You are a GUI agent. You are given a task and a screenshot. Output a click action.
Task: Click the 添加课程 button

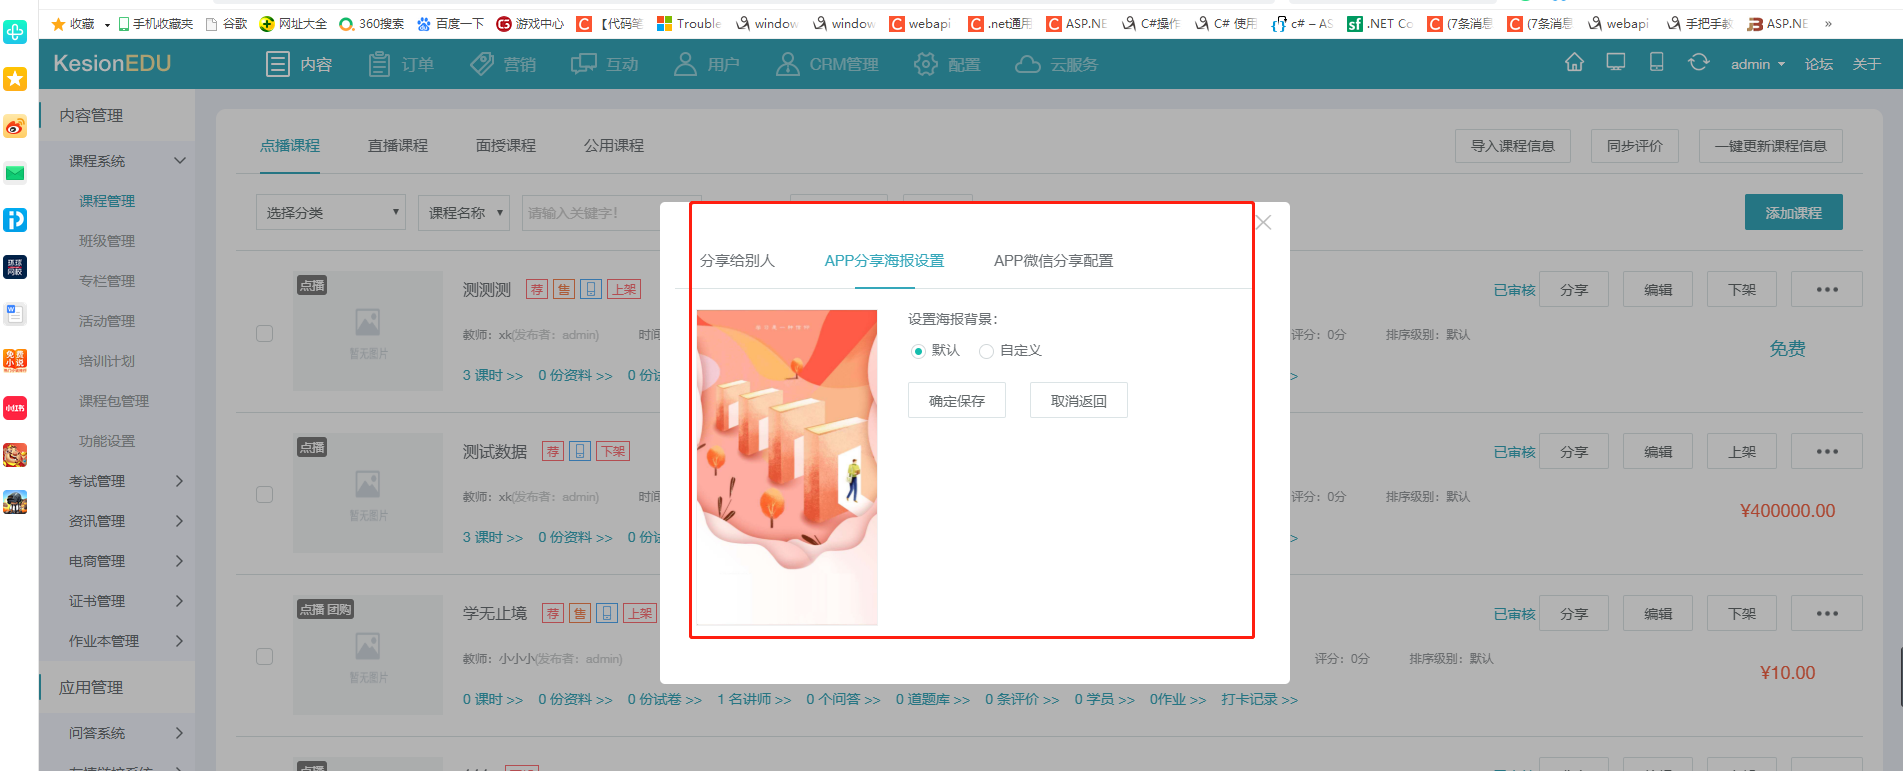pyautogui.click(x=1793, y=213)
